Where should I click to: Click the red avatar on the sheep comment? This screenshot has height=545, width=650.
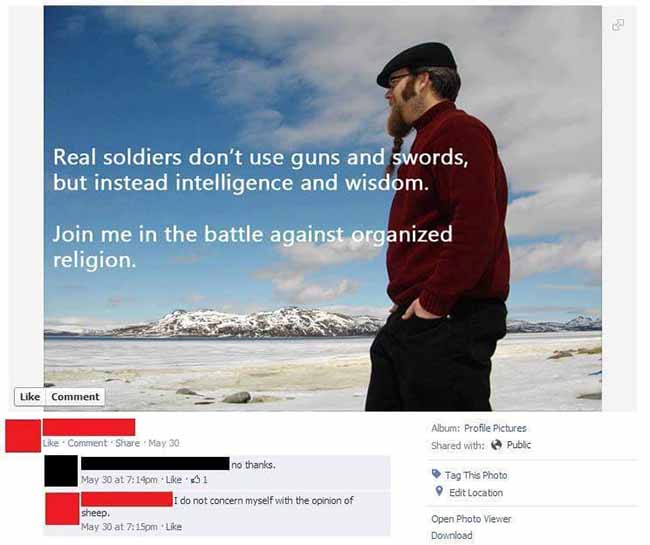62,509
